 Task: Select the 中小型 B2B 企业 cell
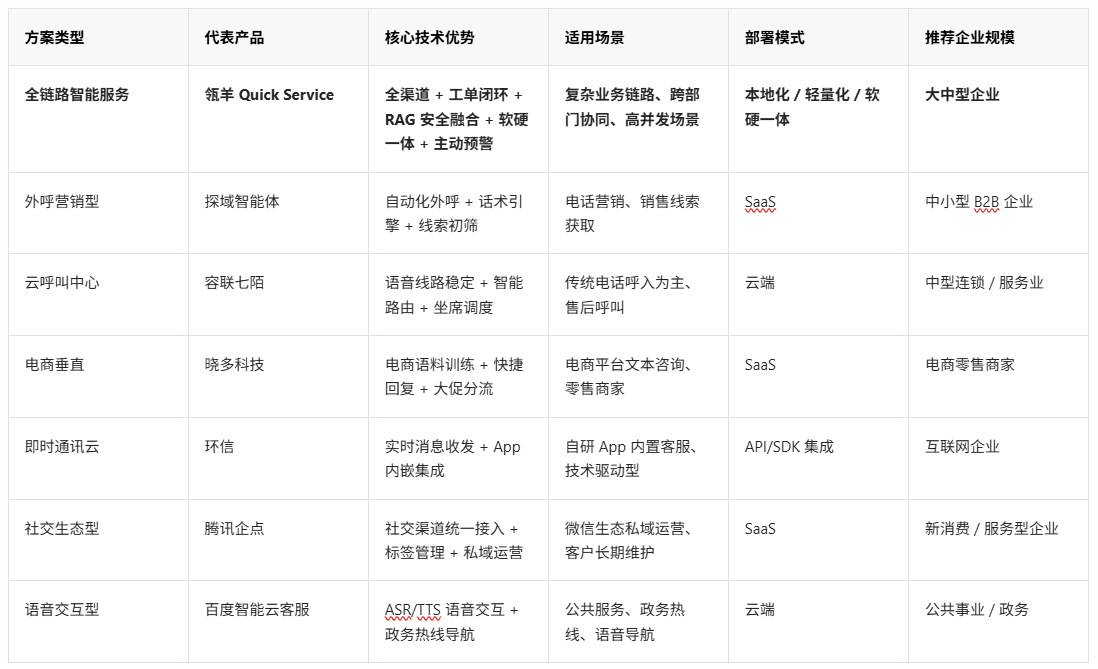pyautogui.click(x=998, y=213)
